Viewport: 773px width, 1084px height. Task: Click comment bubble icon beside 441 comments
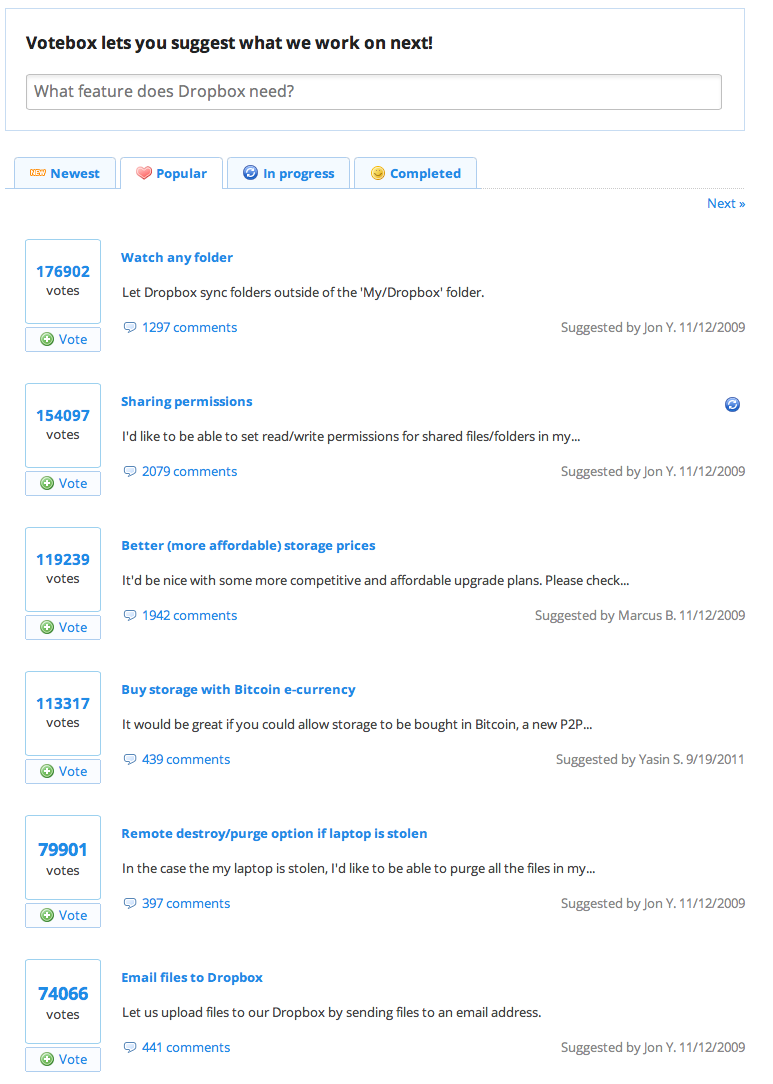(129, 1047)
